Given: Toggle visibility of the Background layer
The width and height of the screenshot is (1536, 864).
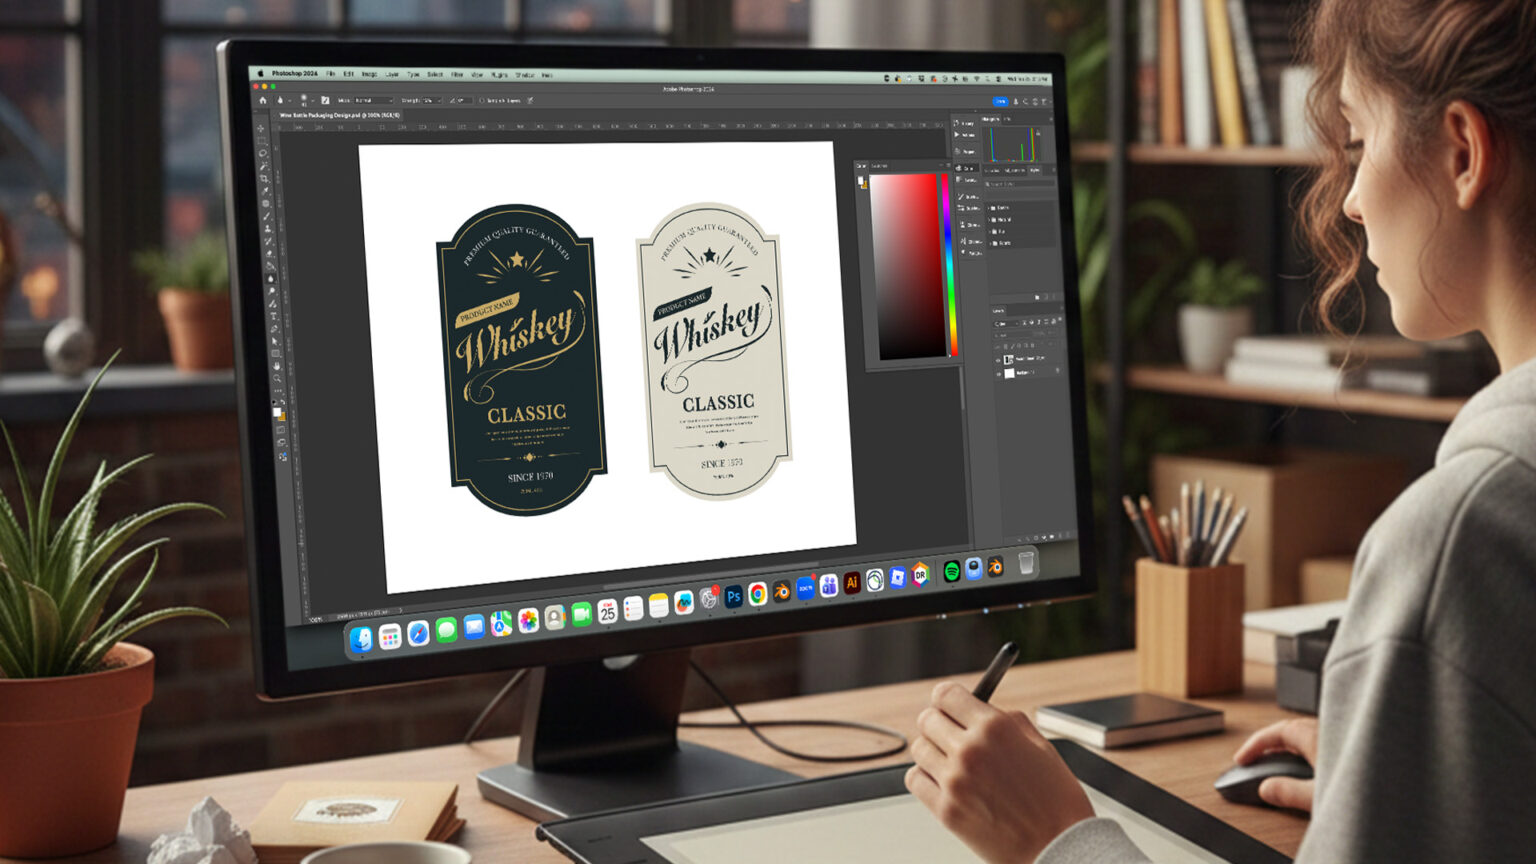Looking at the screenshot, I should click(x=998, y=373).
